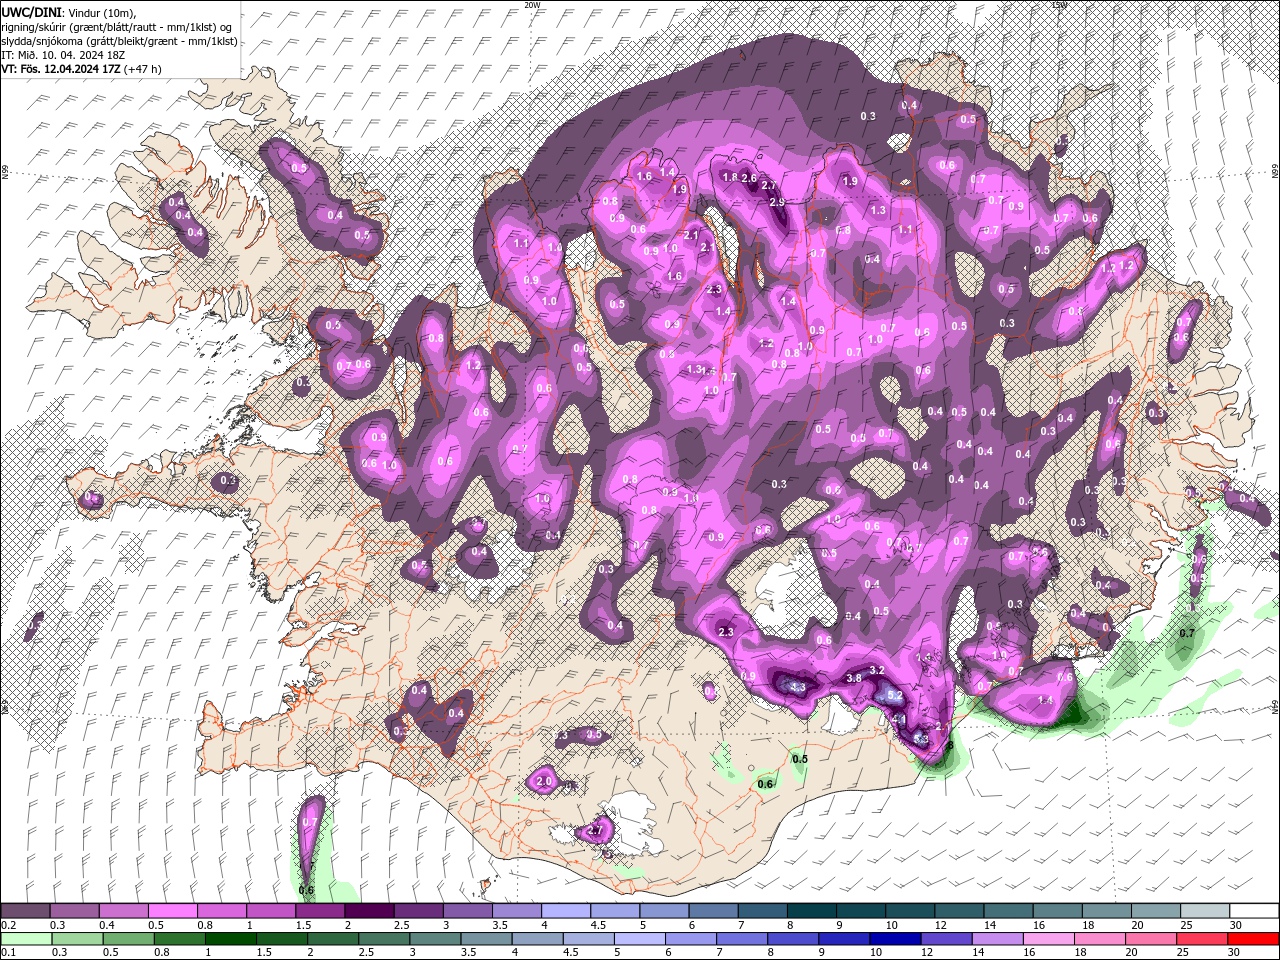
Task: Pick the pink 18 swatch in the bottom legend row
Action: (1099, 939)
